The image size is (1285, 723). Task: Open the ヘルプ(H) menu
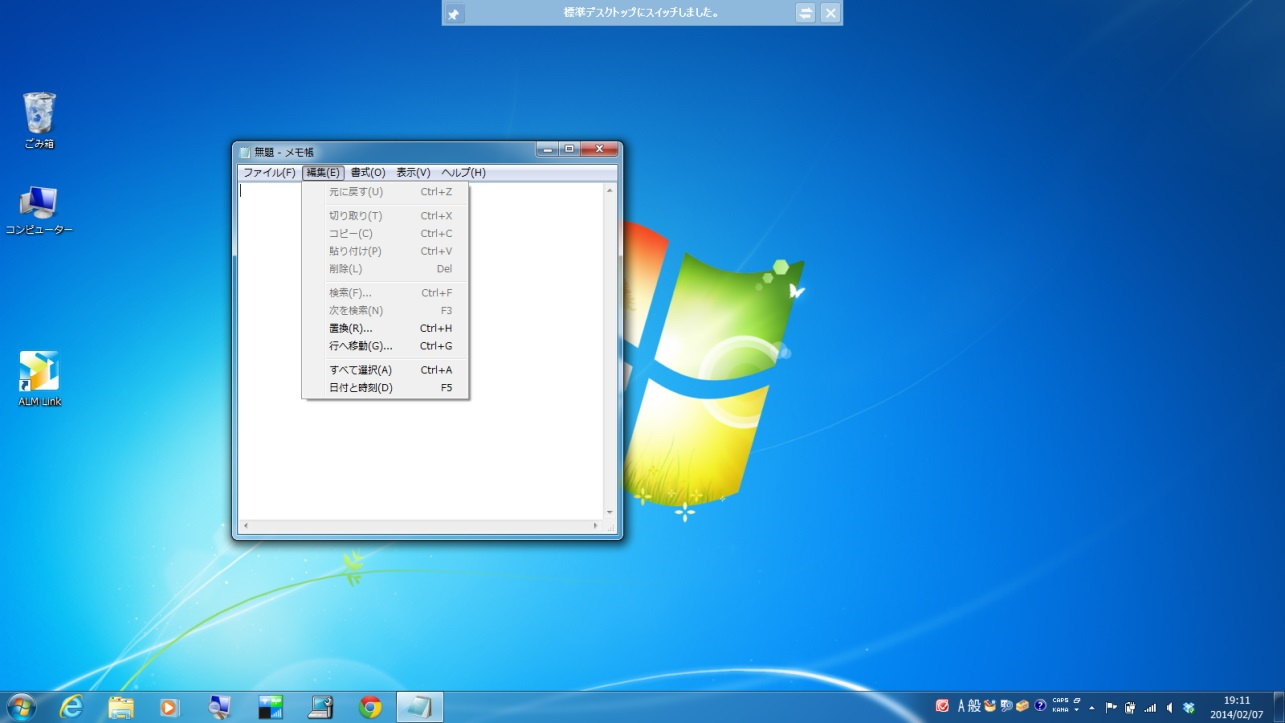pyautogui.click(x=463, y=173)
